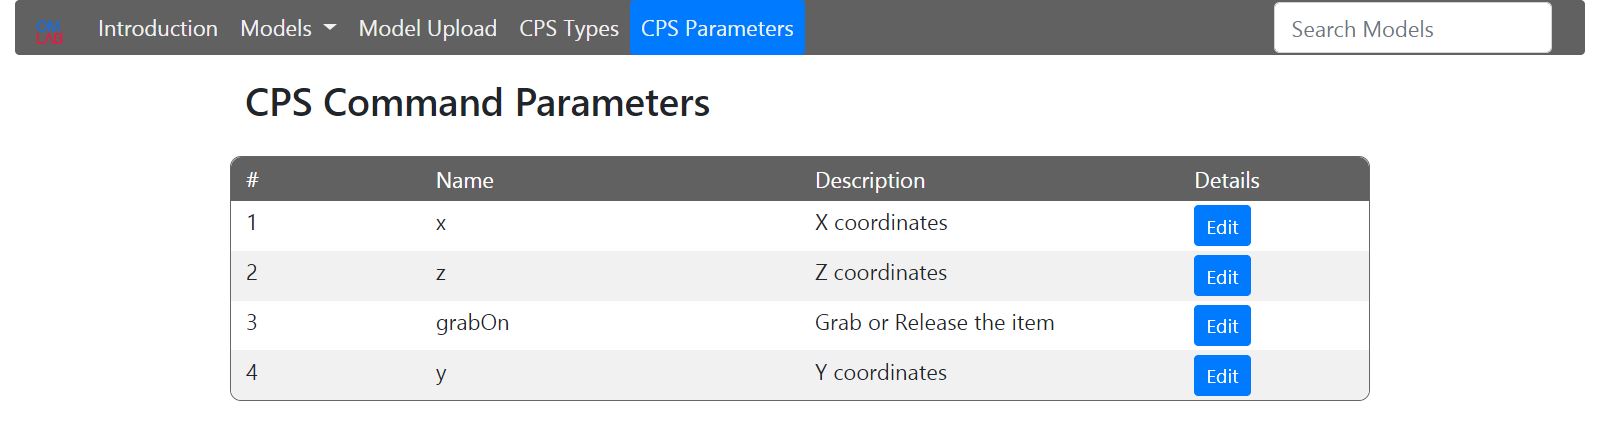Focus the Search Models field
The width and height of the screenshot is (1600, 424).
pyautogui.click(x=1412, y=28)
